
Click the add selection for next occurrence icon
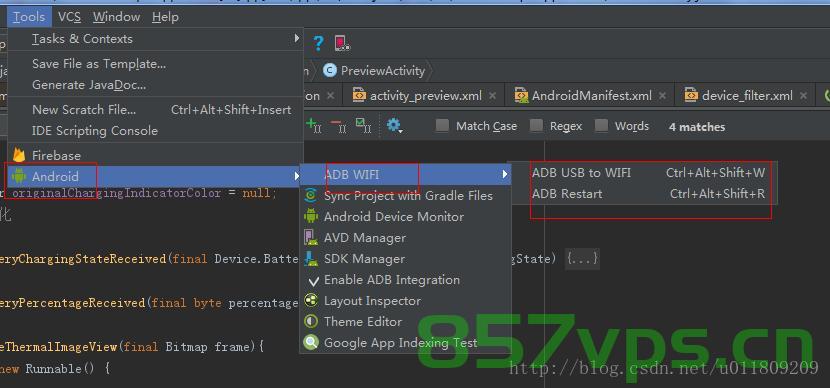tap(313, 126)
